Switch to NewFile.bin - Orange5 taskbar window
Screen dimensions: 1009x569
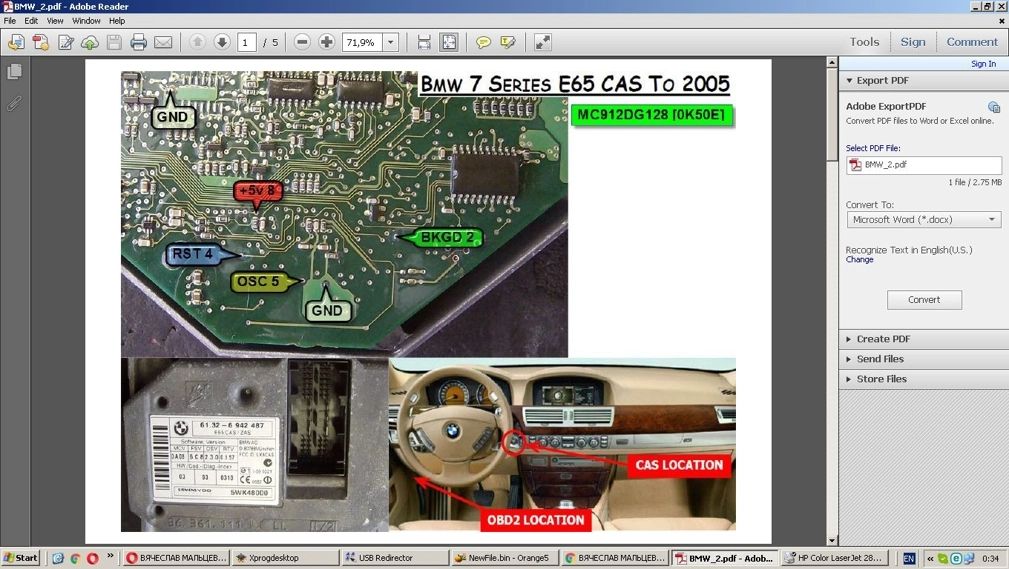pos(504,558)
